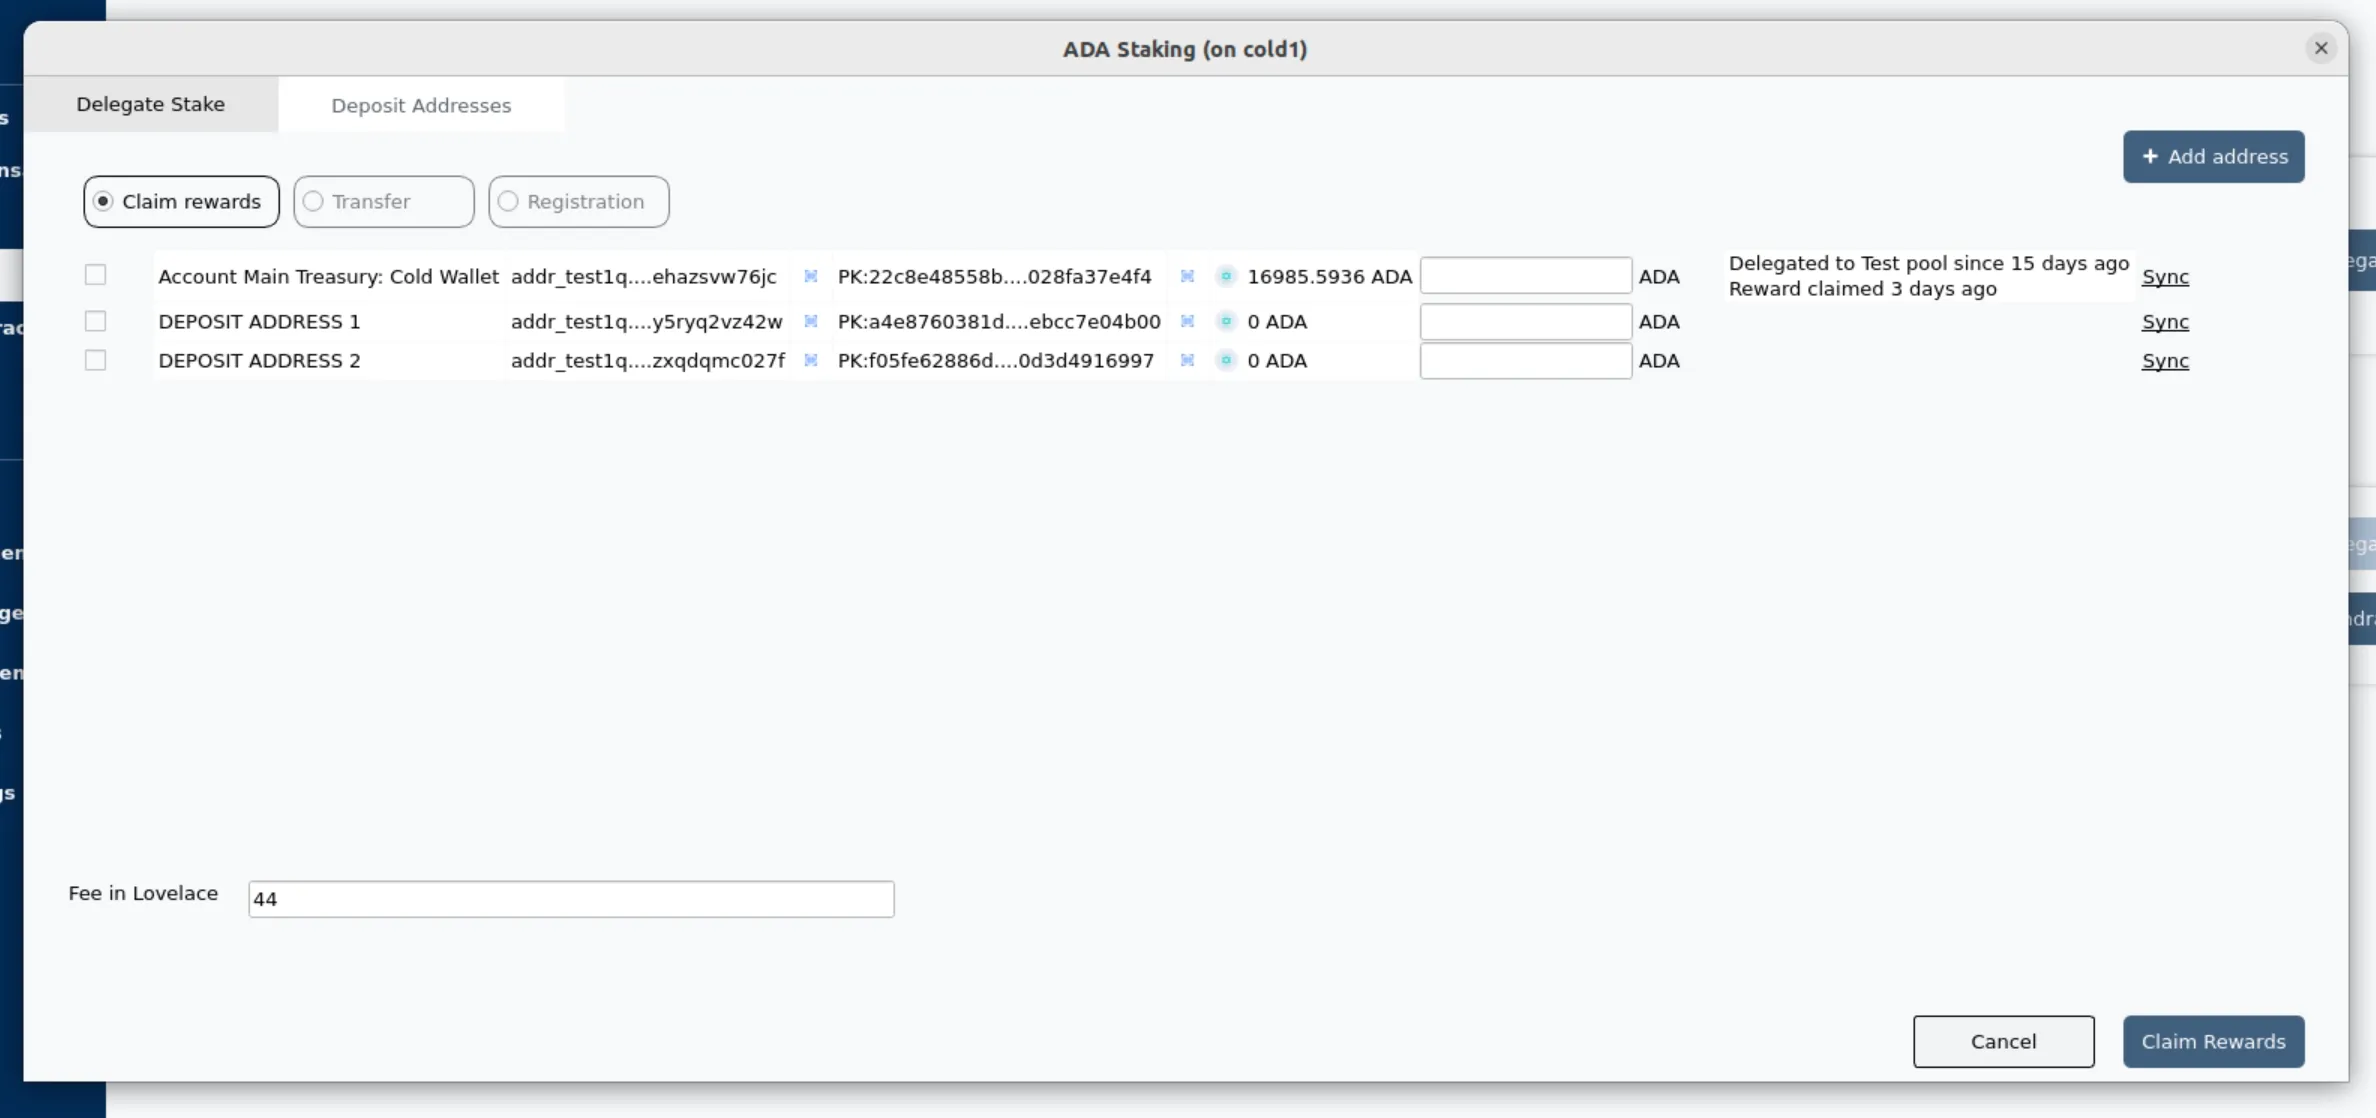Click the Delegated to Test pool status text
This screenshot has height=1118, width=2376.
tap(1929, 263)
